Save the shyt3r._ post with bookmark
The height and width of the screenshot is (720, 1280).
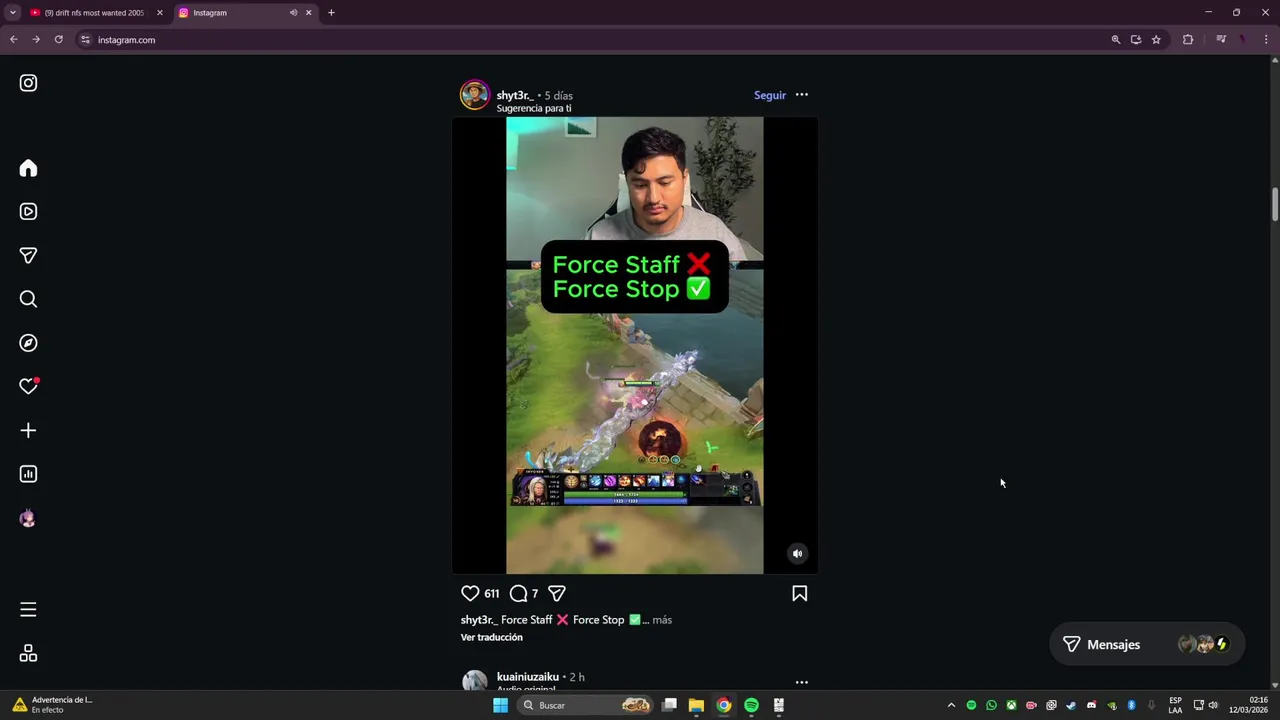(x=800, y=593)
